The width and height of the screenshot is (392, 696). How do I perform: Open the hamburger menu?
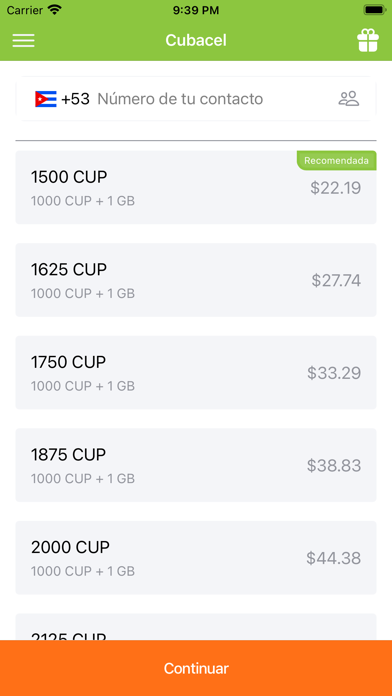23,40
